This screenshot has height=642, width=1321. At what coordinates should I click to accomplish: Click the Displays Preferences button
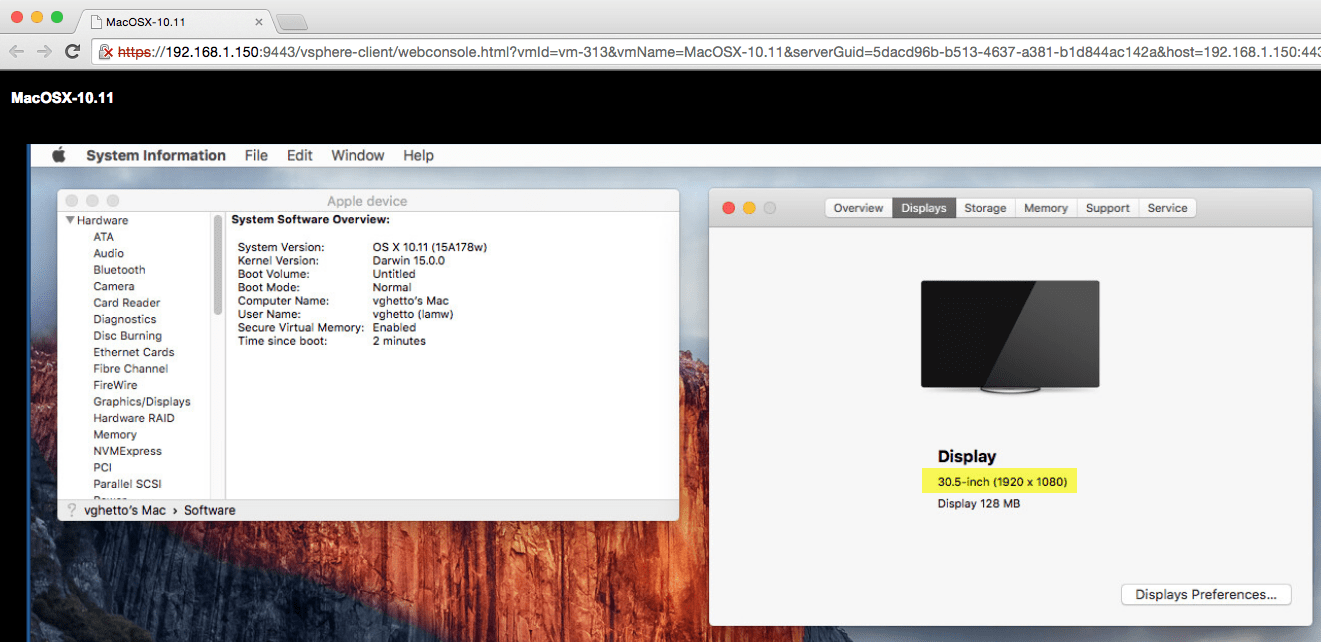pos(1205,594)
